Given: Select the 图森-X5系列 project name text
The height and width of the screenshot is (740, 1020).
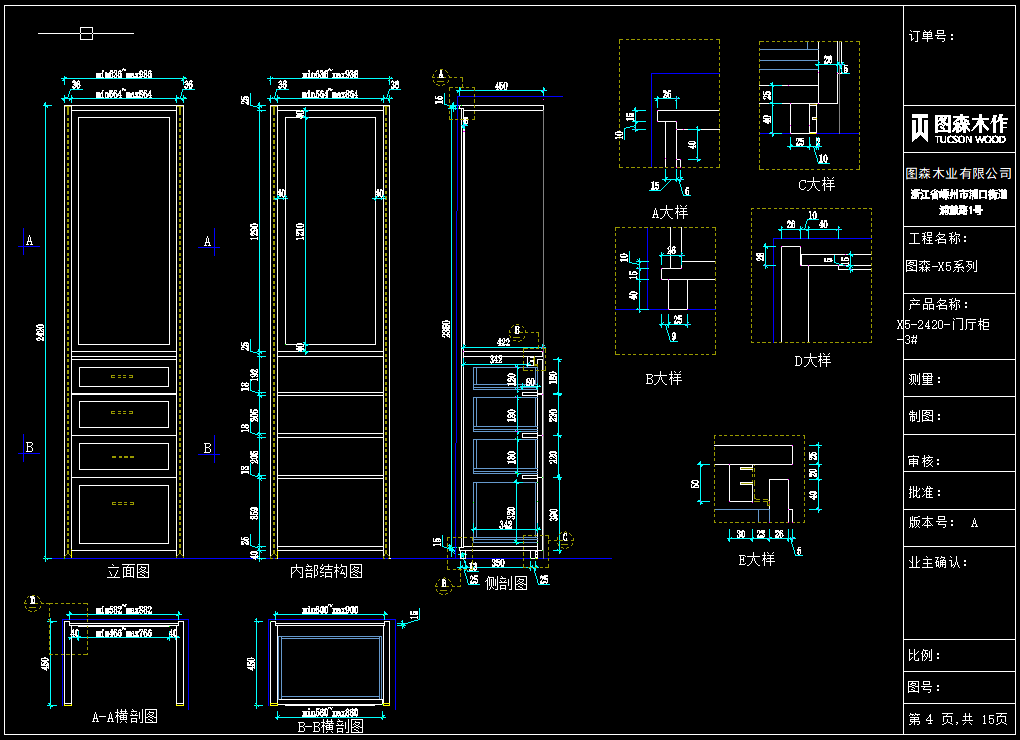Looking at the screenshot, I should coord(941,267).
